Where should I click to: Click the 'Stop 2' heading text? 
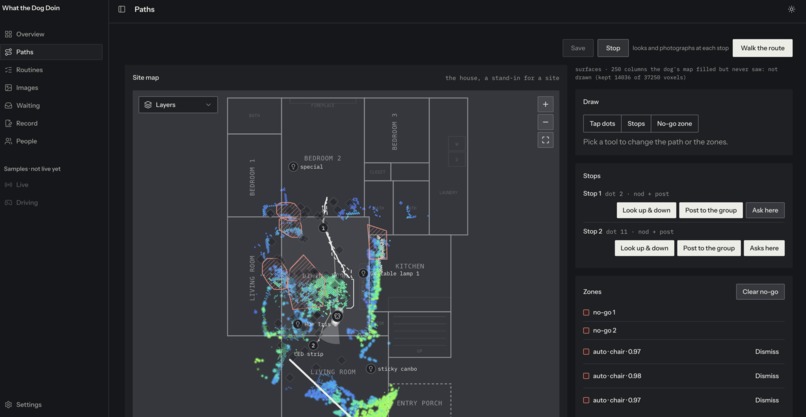coord(593,231)
